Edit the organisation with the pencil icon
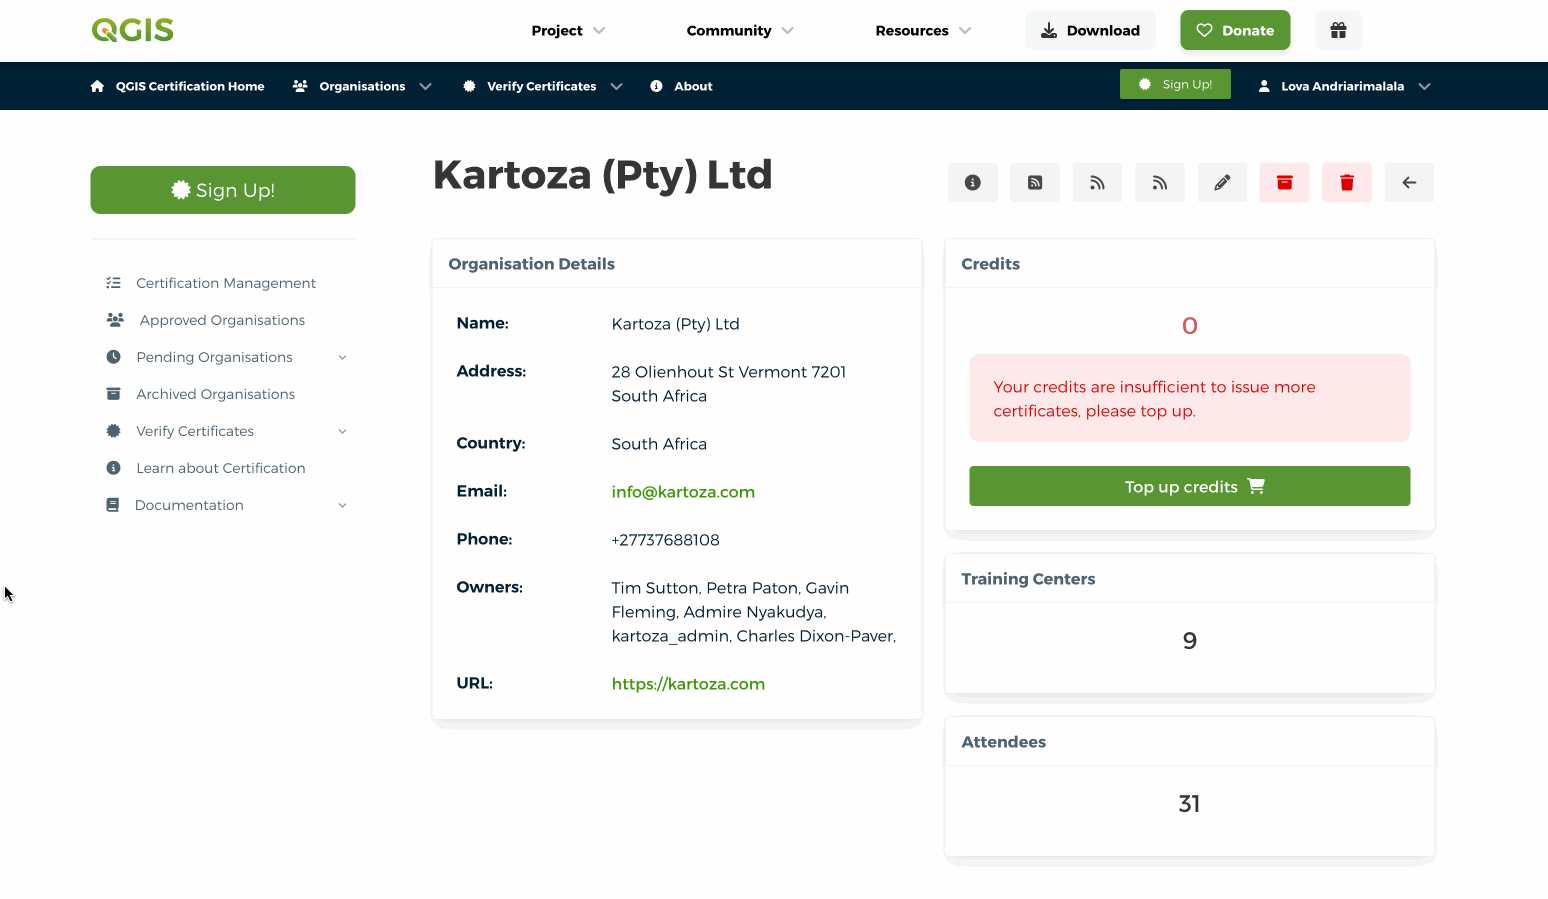The image size is (1548, 899). tap(1222, 183)
